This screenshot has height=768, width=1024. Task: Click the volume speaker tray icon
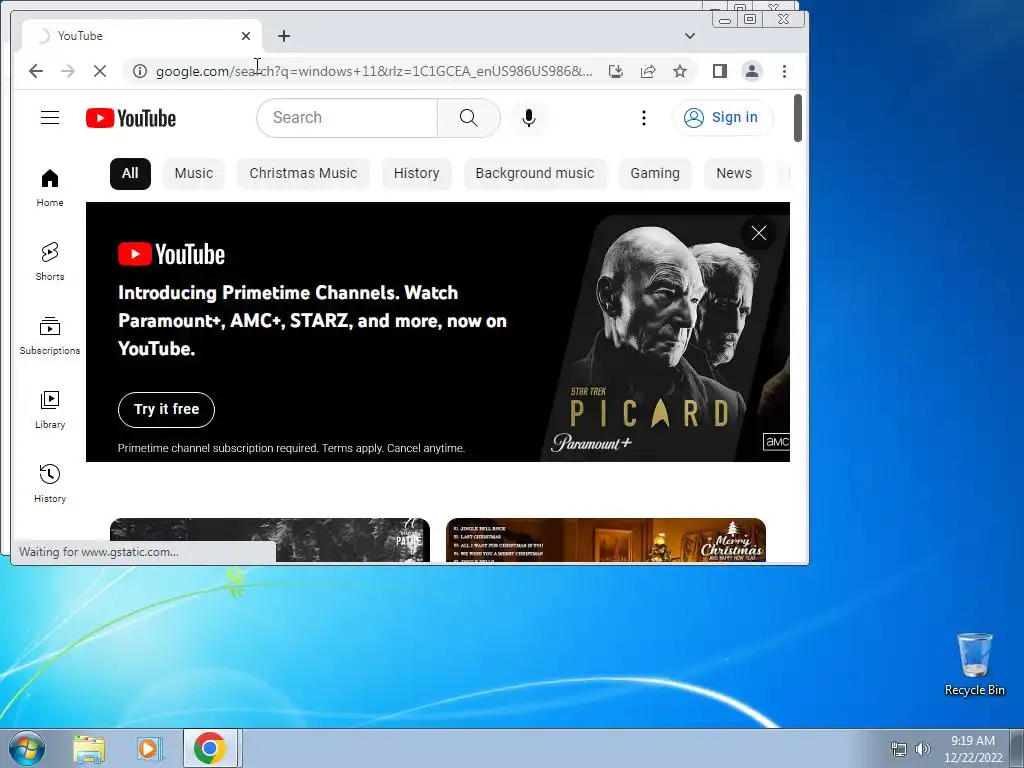pyautogui.click(x=922, y=749)
